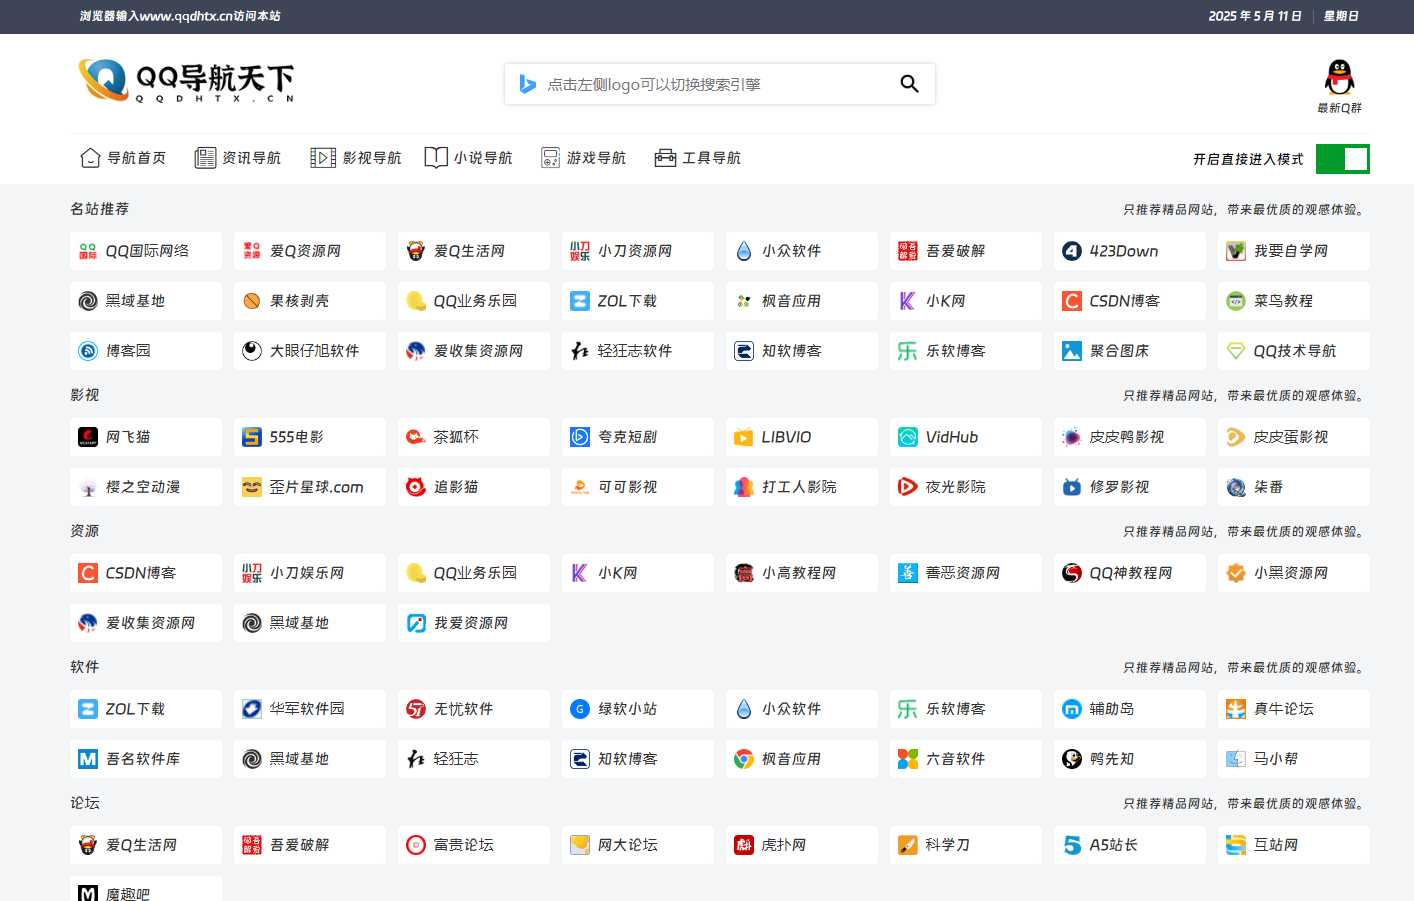Click the magnifier search button
This screenshot has width=1414, height=901.
click(909, 84)
